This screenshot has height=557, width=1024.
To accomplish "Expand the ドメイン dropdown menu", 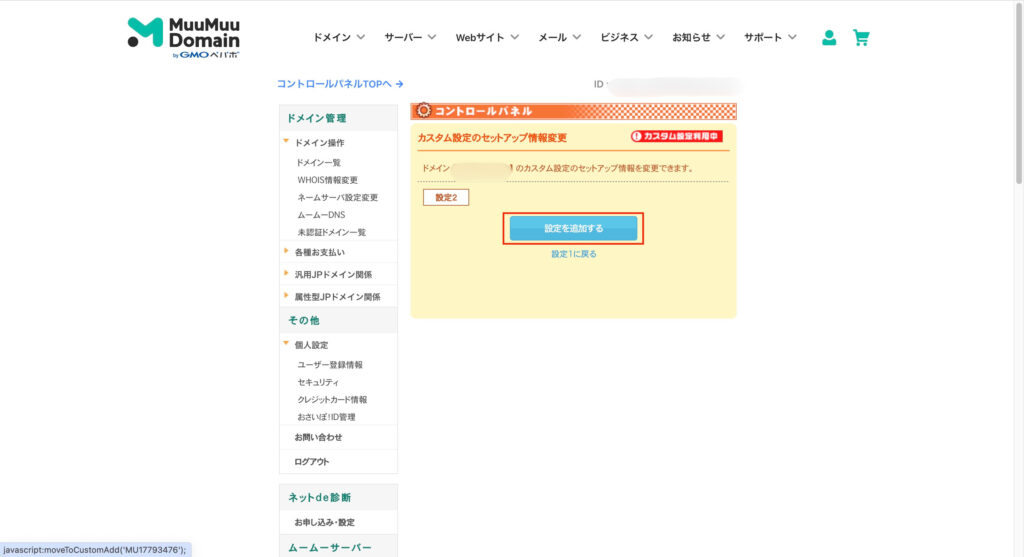I will [339, 38].
